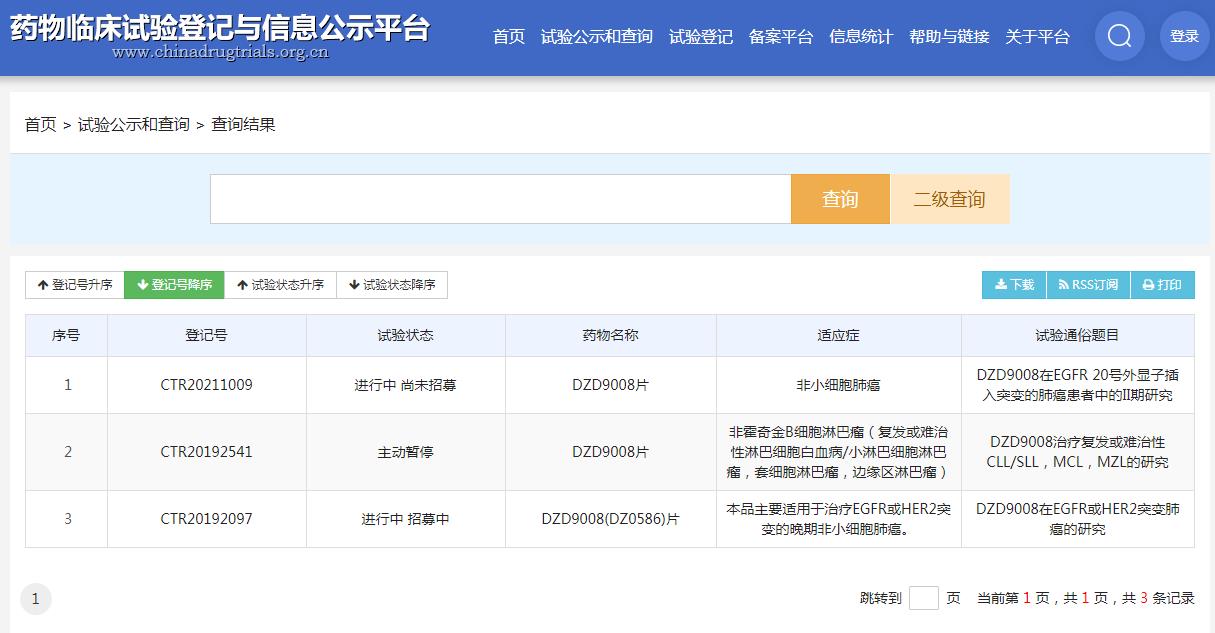Viewport: 1215px width, 633px height.
Task: Open 试验登记 navigation menu
Action: 701,37
